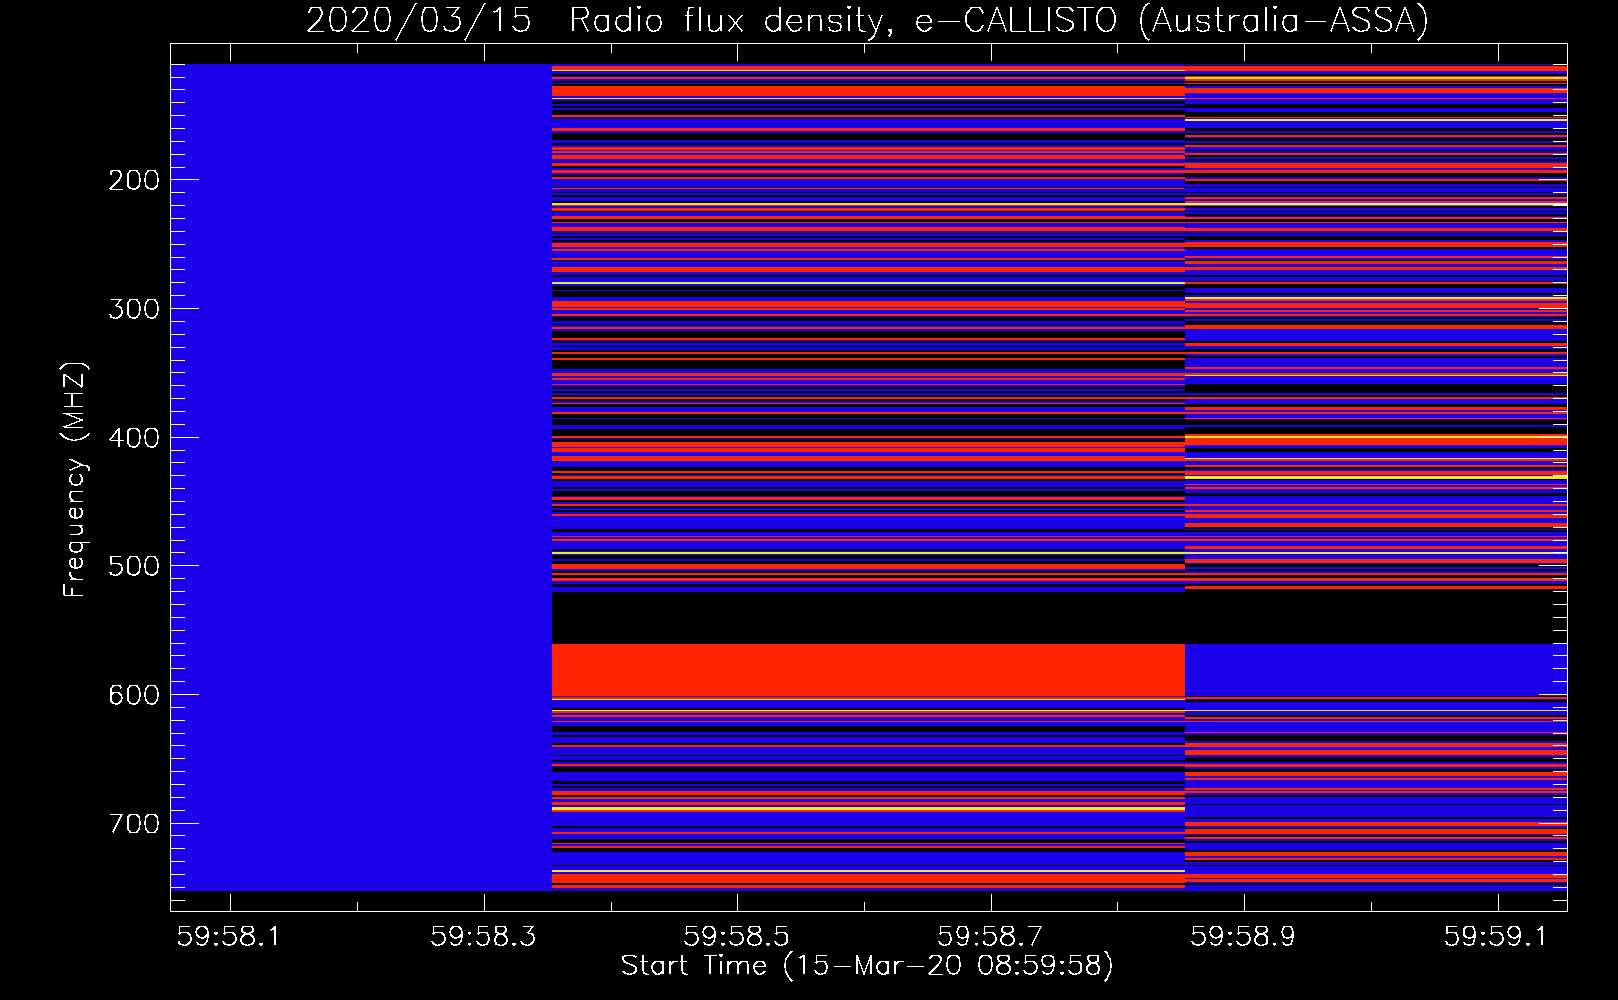1618x1000 pixels.
Task: Click the wide red band near 600 MHz
Action: 868,670
